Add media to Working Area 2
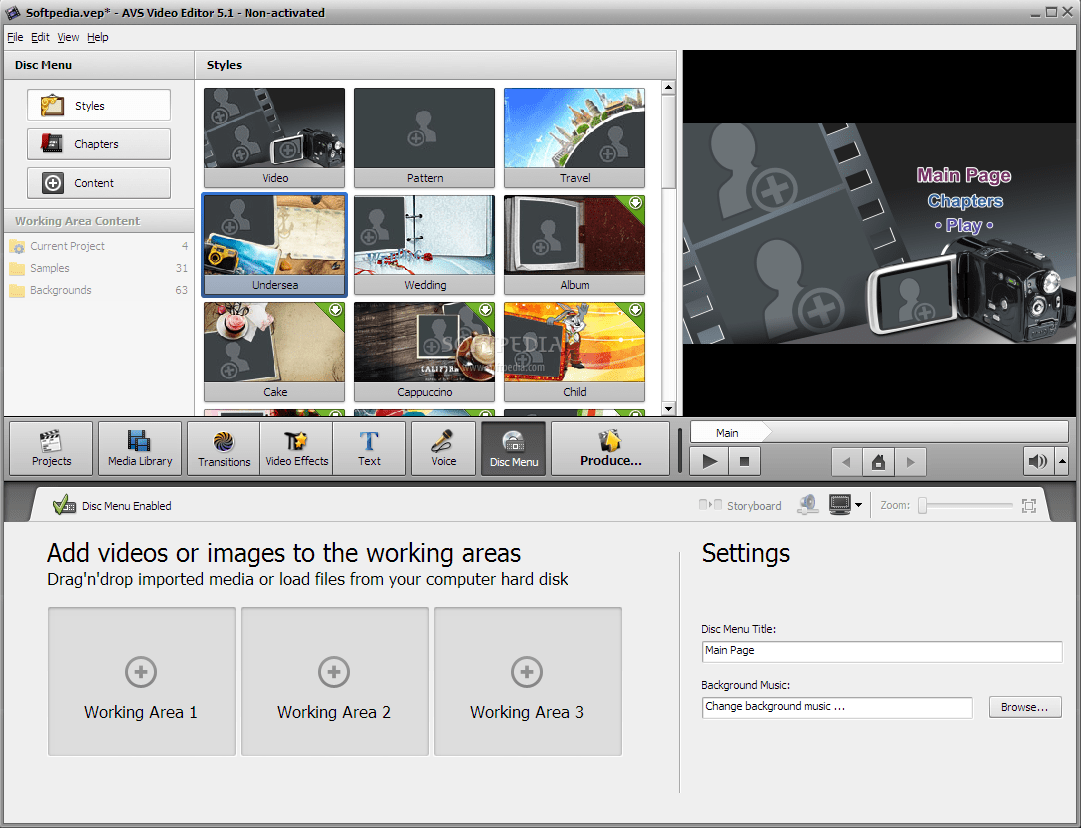1081x828 pixels. pyautogui.click(x=334, y=681)
